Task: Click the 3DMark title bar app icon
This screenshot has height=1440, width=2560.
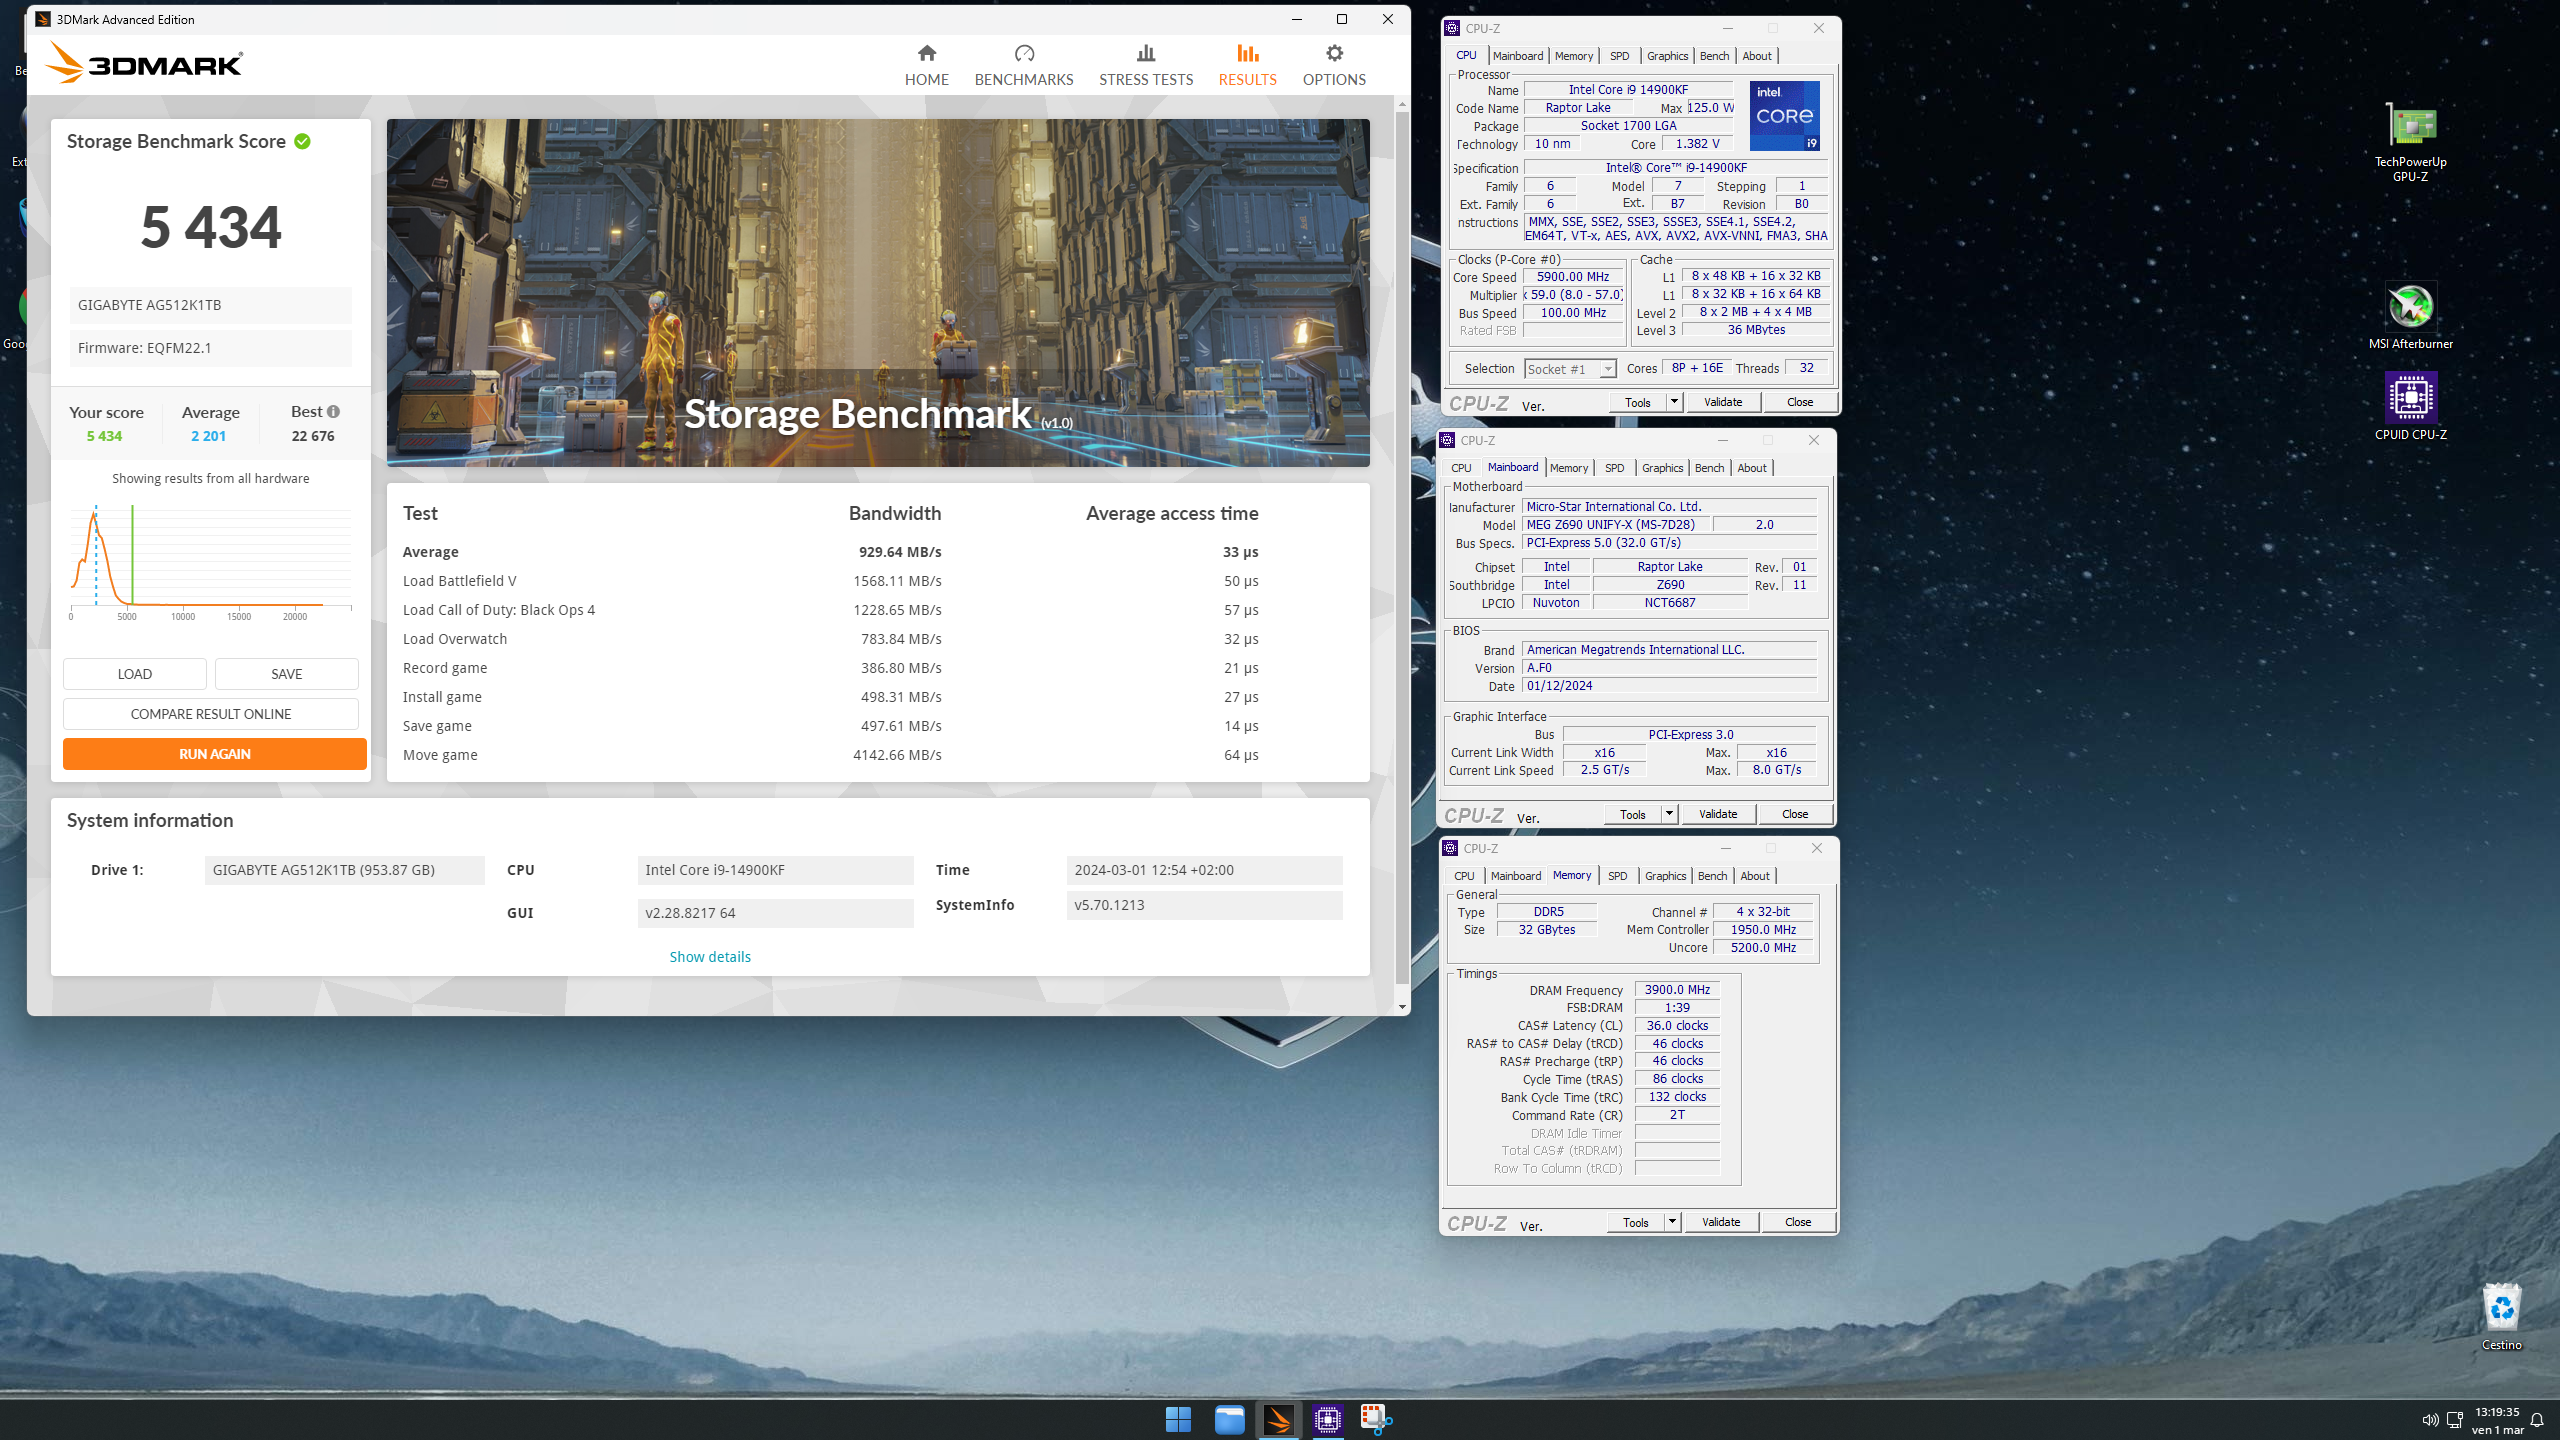Action: (42, 19)
